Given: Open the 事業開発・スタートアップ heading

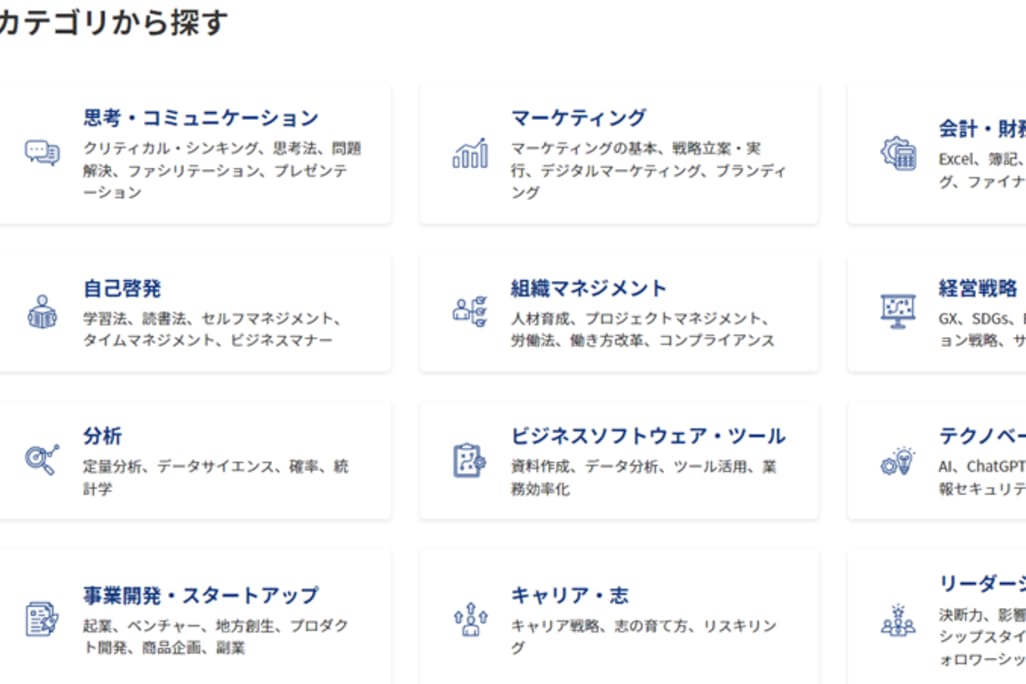Looking at the screenshot, I should [x=201, y=596].
